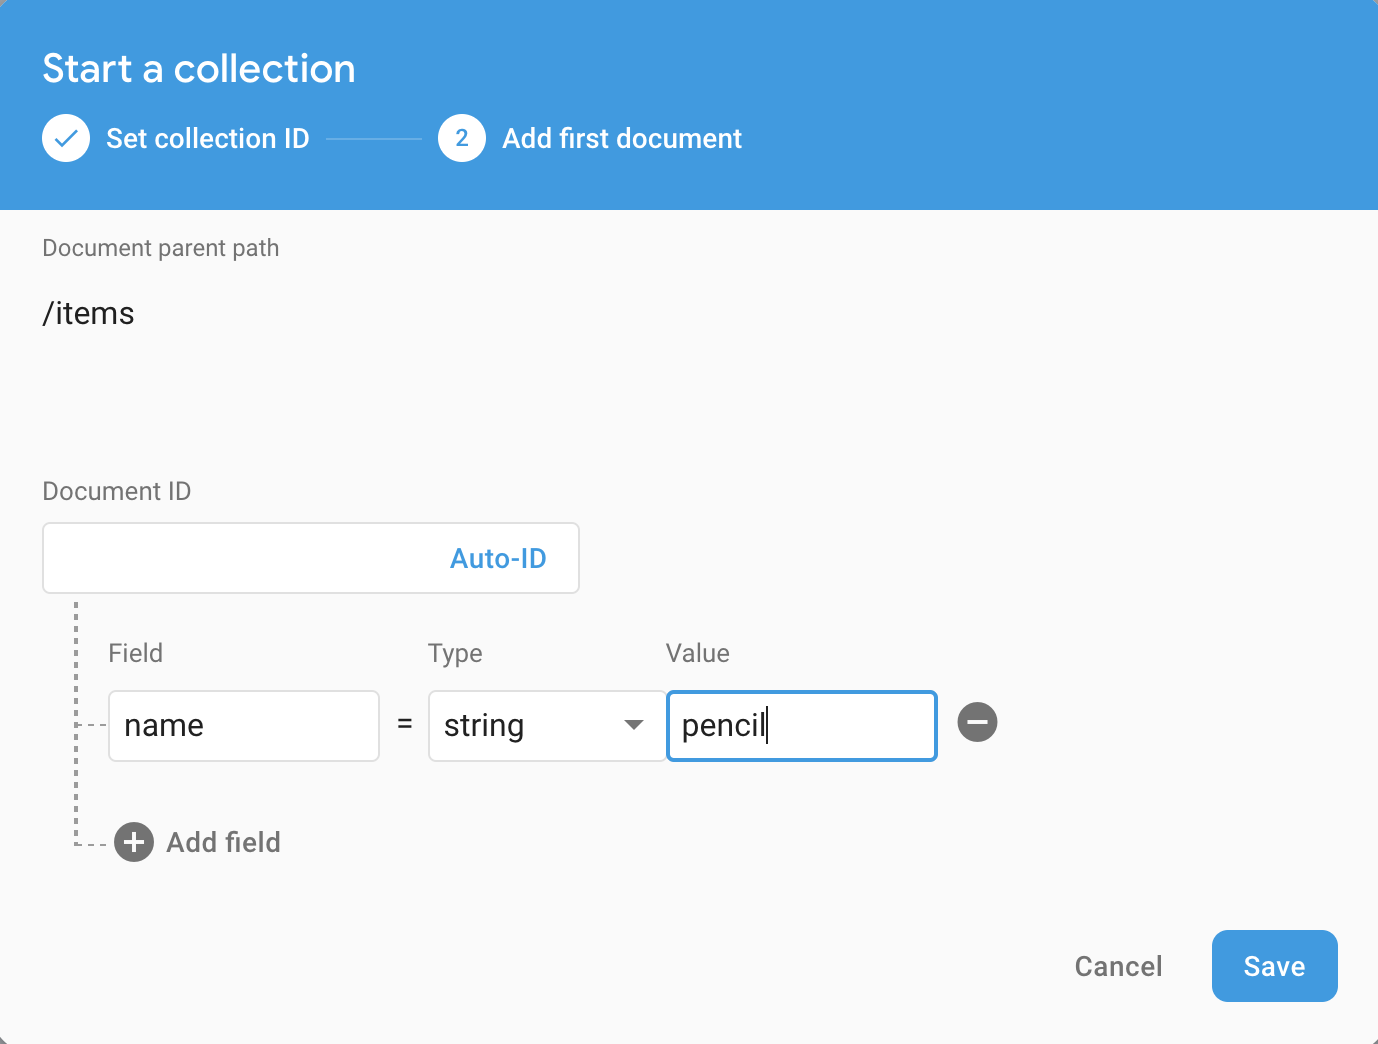Click the Add field label
Screen dimensions: 1378x1044
pyautogui.click(x=223, y=842)
